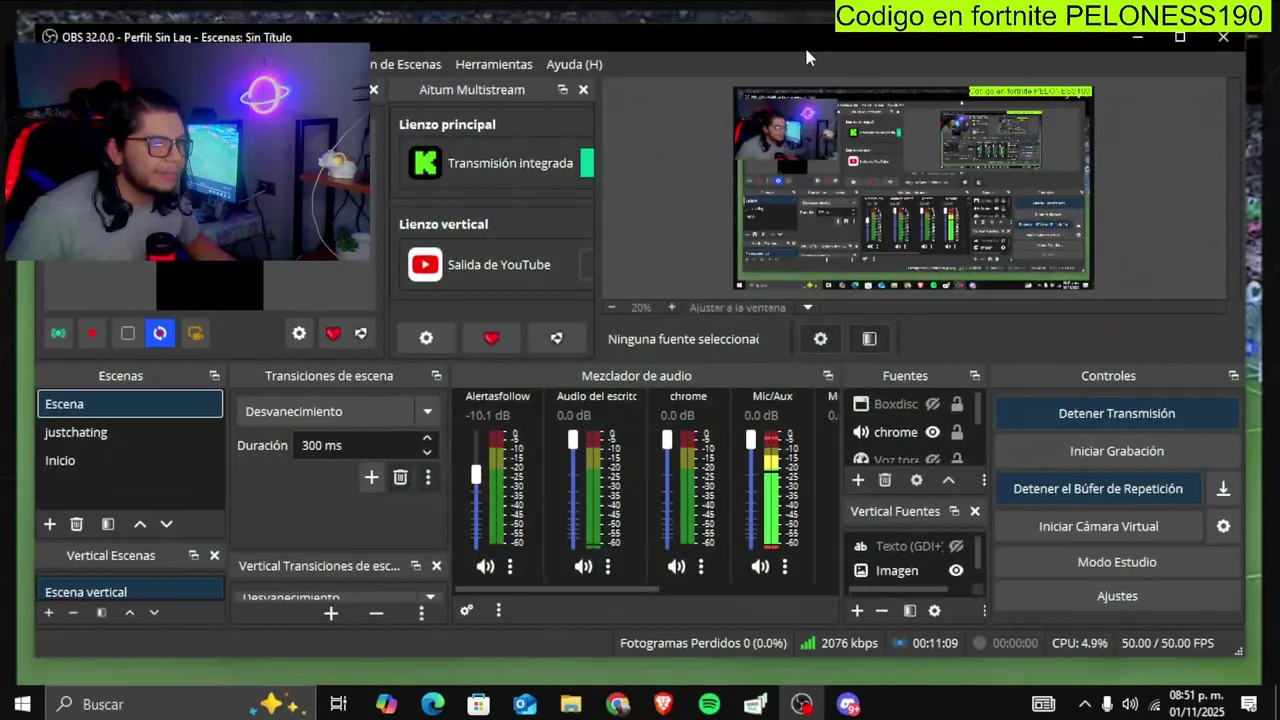Open the Herramientas menu

pos(494,64)
